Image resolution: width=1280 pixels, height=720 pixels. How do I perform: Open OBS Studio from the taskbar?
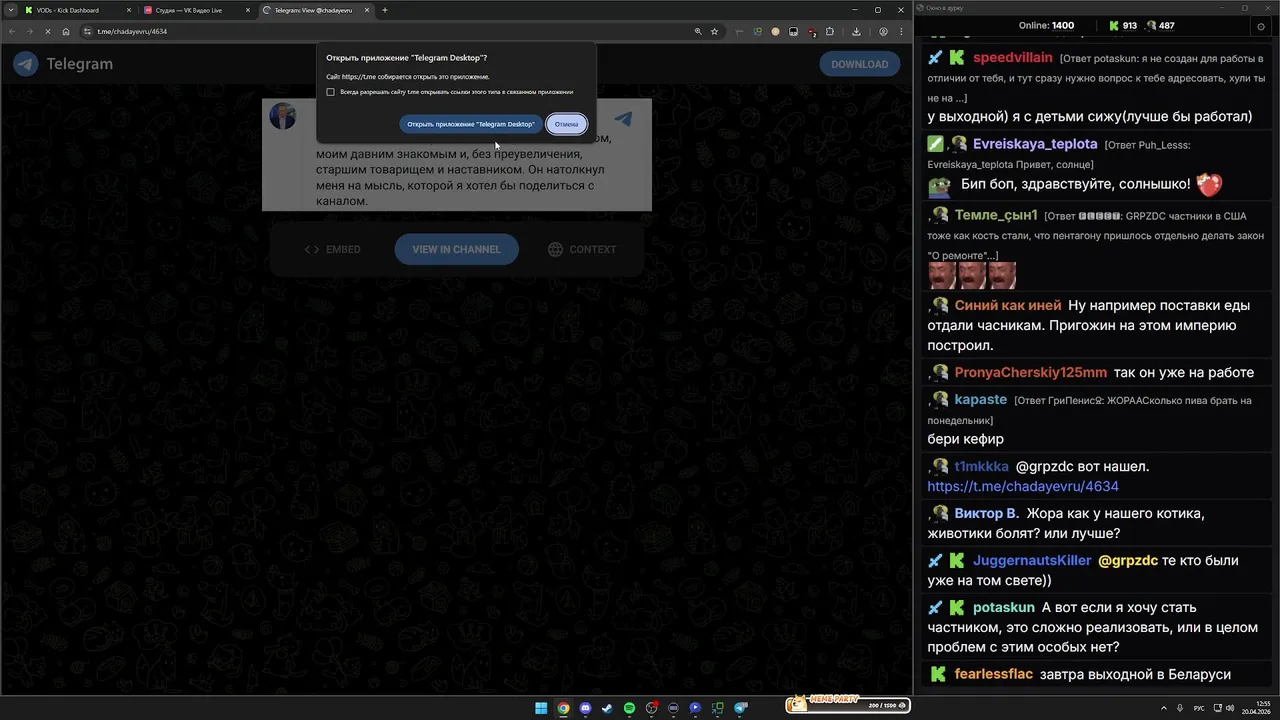652,708
